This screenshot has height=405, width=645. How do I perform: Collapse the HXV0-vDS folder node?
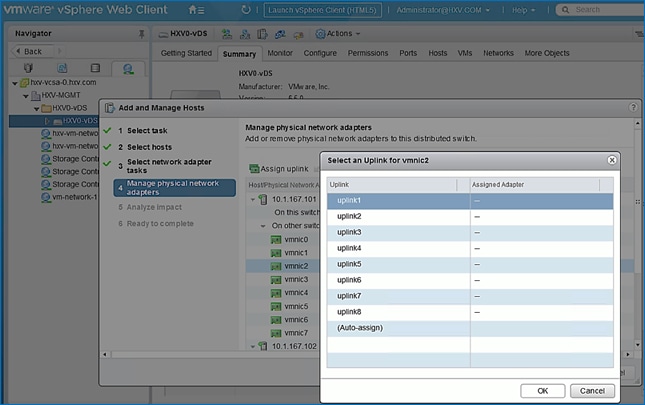[x=37, y=109]
